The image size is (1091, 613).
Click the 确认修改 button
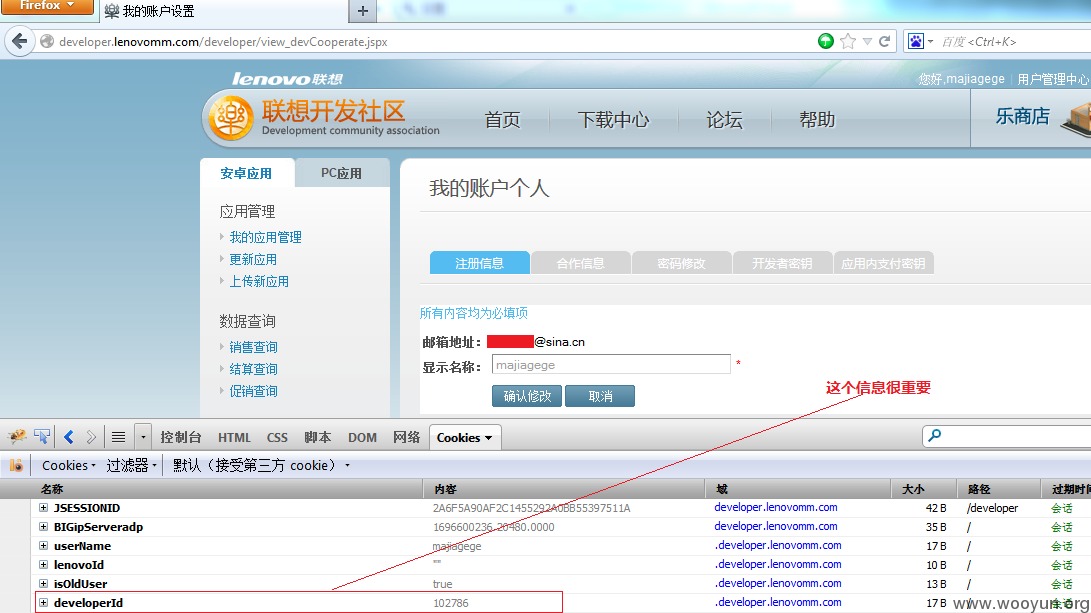pos(527,396)
